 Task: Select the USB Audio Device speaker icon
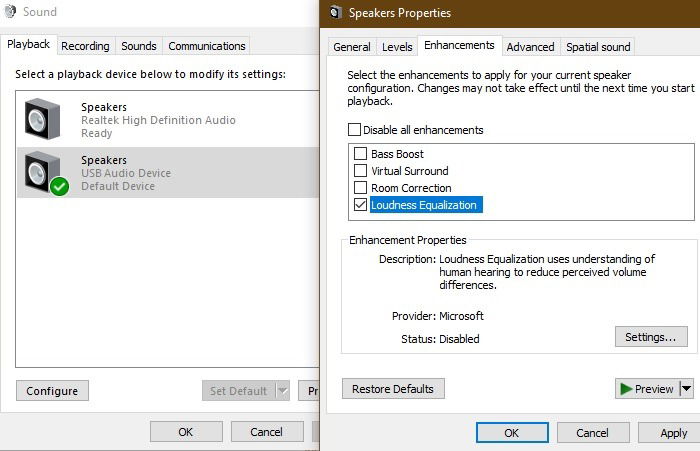[x=42, y=172]
